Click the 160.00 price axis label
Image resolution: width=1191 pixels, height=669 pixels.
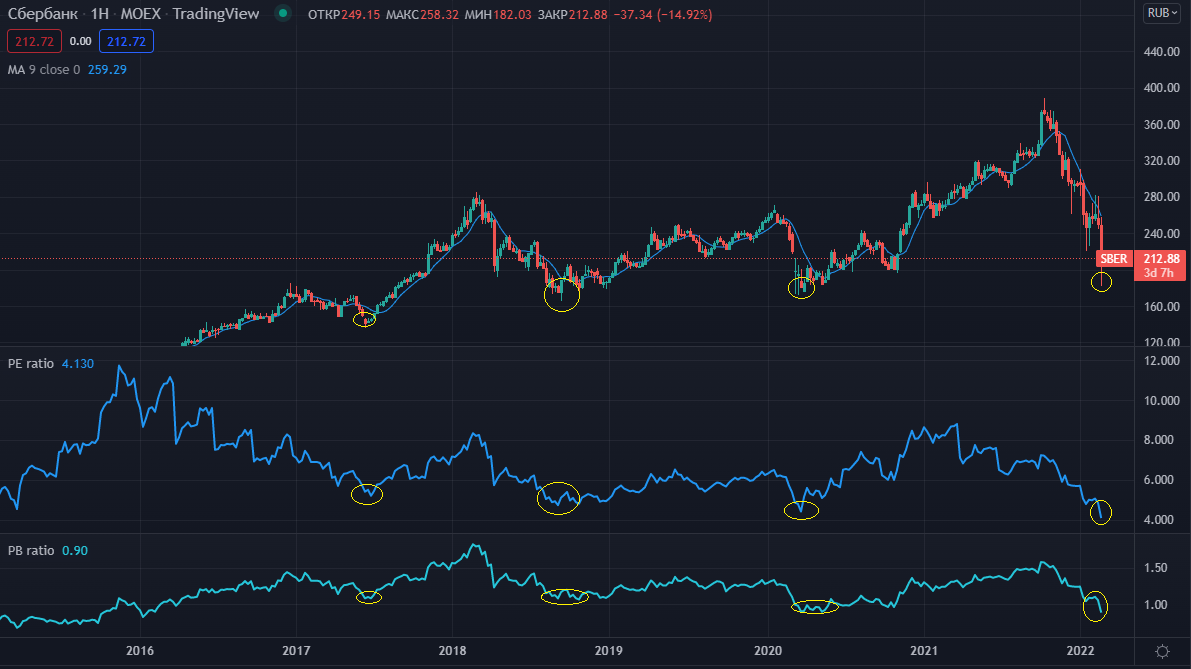pyautogui.click(x=1161, y=307)
